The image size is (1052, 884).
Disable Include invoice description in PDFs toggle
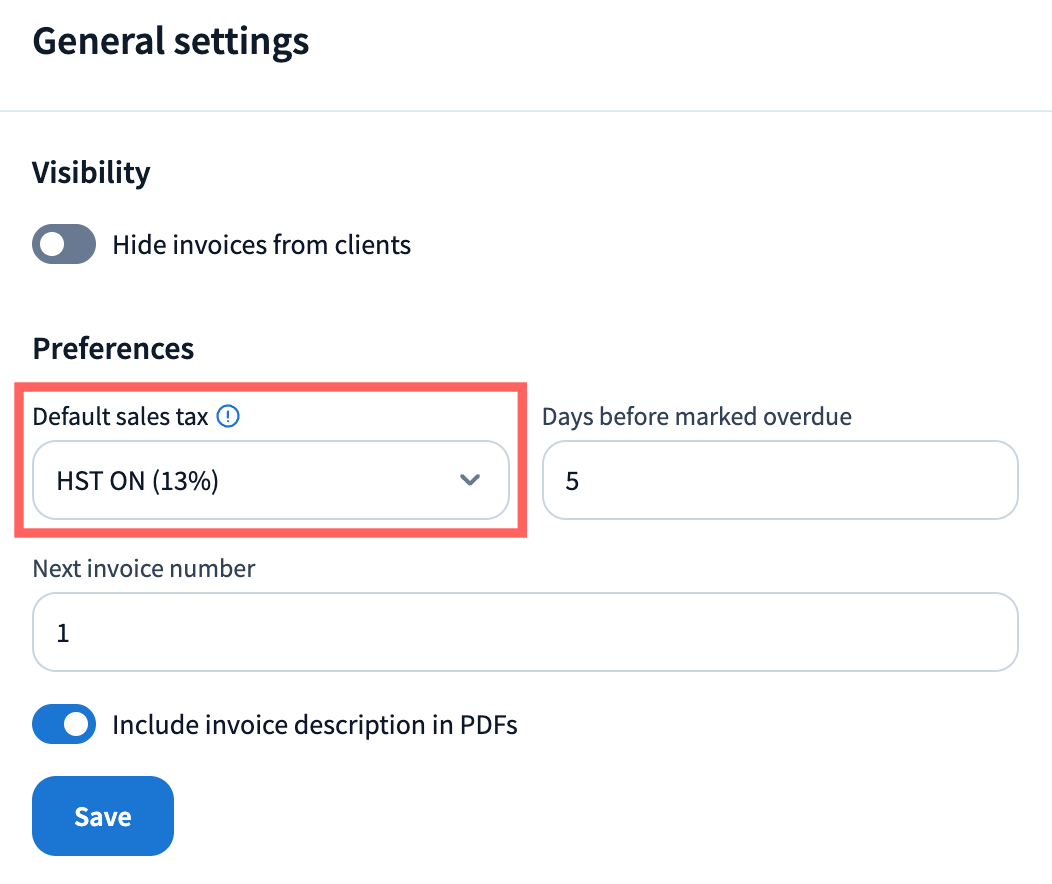(64, 725)
